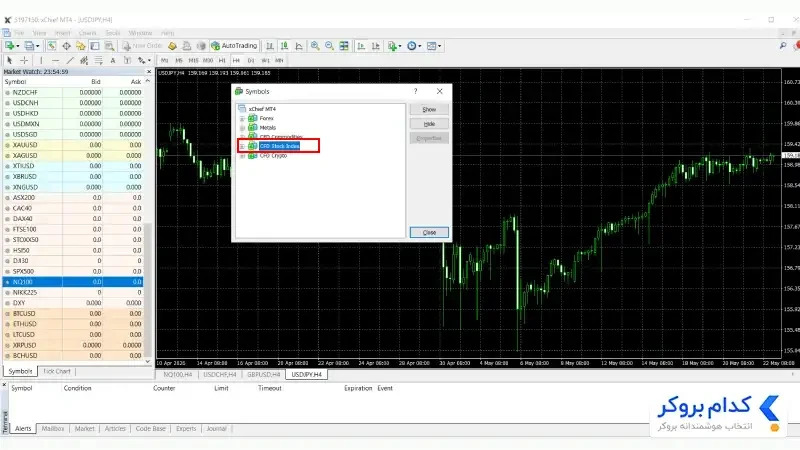Select the Text label tool

113,60
